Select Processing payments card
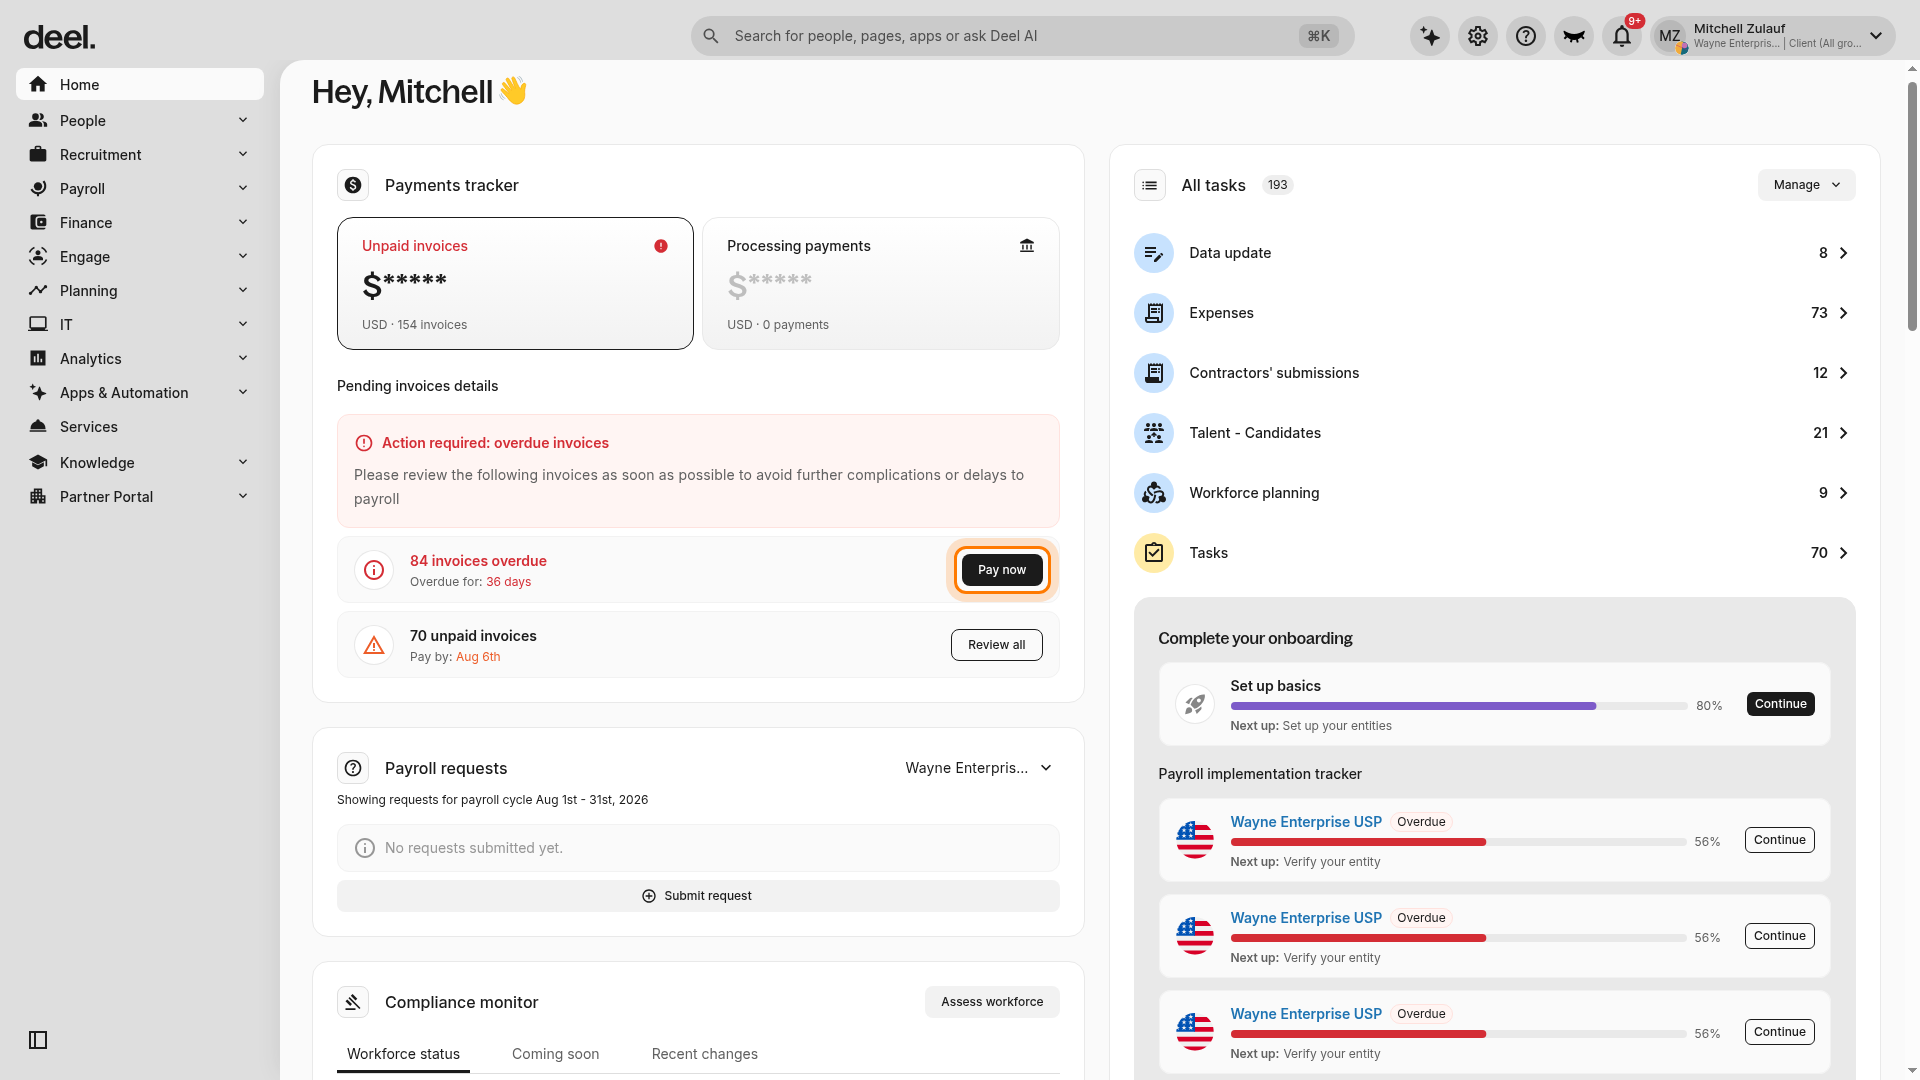The image size is (1920, 1080). 881,283
